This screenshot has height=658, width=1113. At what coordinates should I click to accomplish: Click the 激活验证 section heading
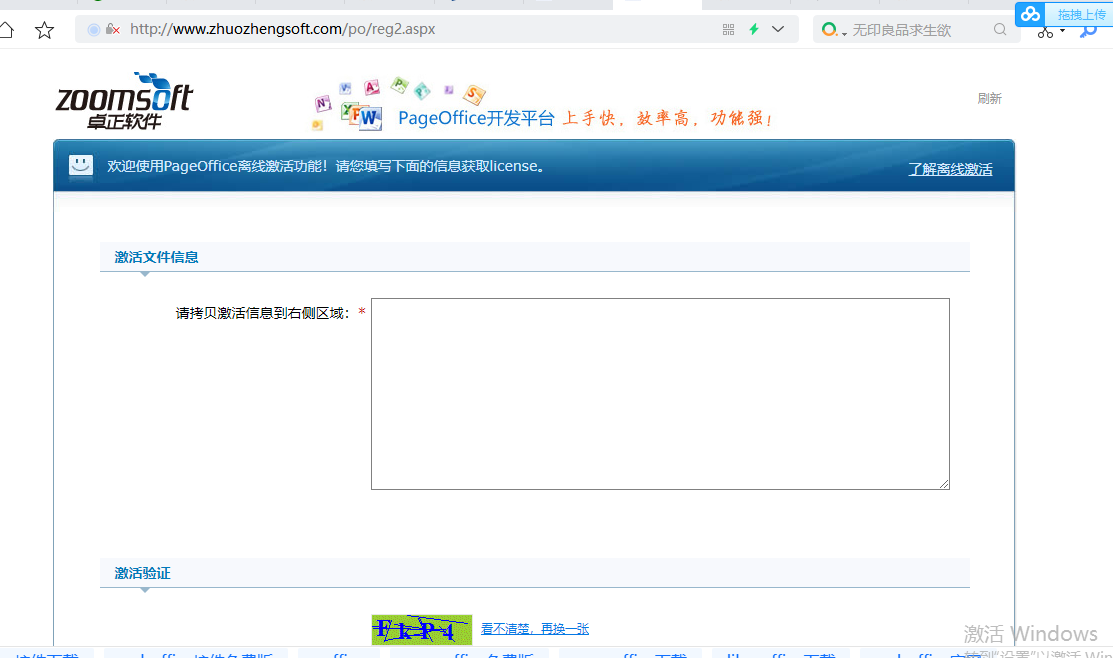pos(143,573)
